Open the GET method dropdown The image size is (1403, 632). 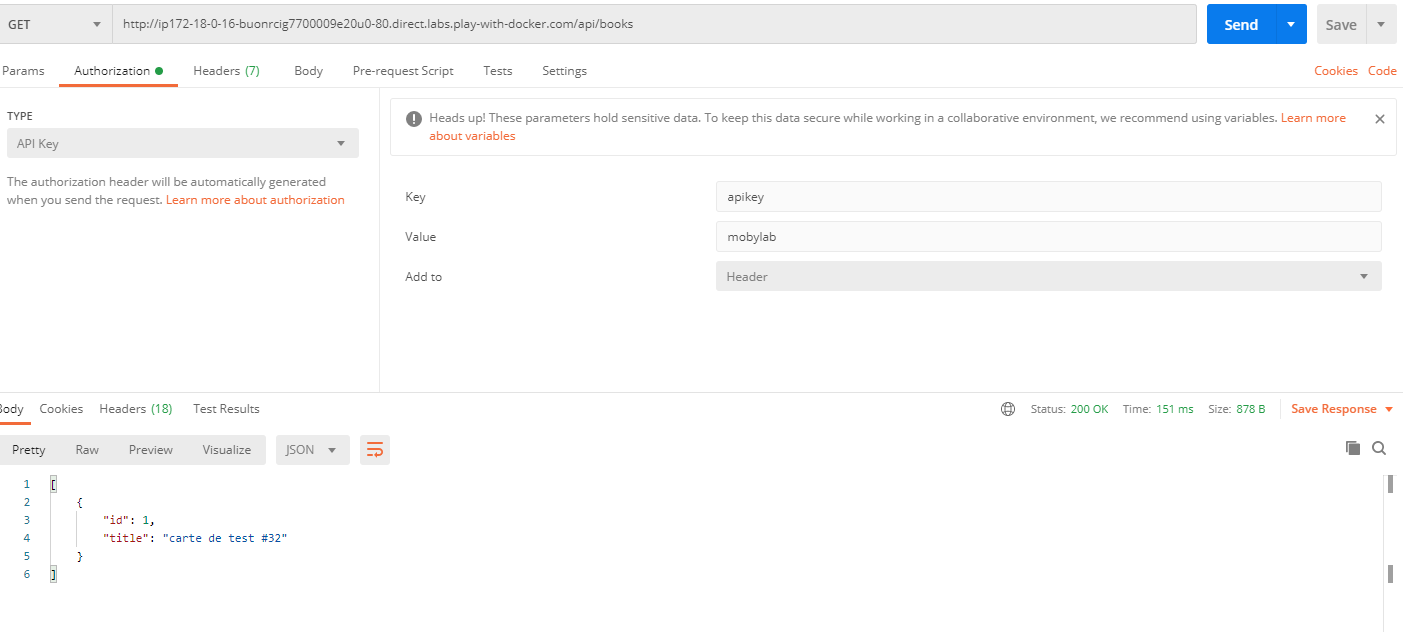55,24
